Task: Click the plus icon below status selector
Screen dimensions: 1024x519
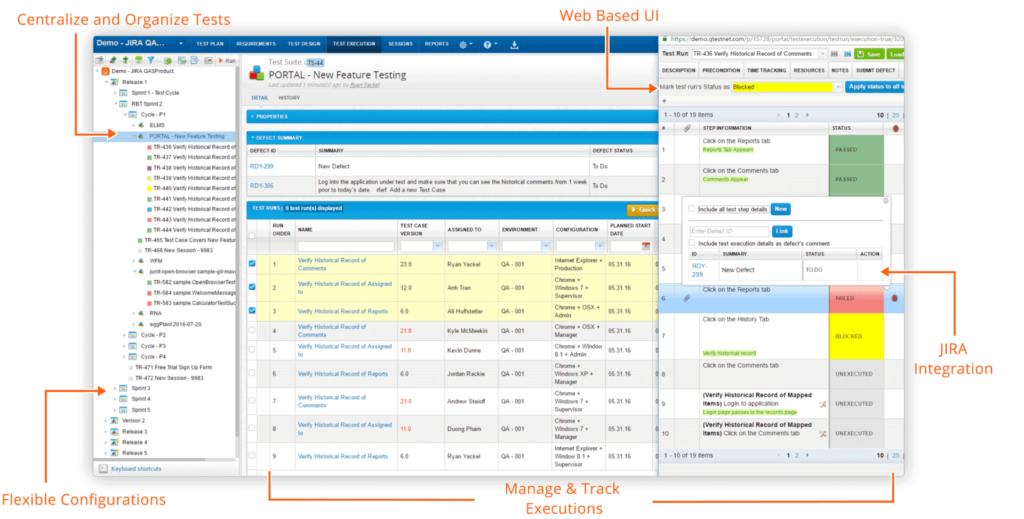Action: (x=664, y=101)
